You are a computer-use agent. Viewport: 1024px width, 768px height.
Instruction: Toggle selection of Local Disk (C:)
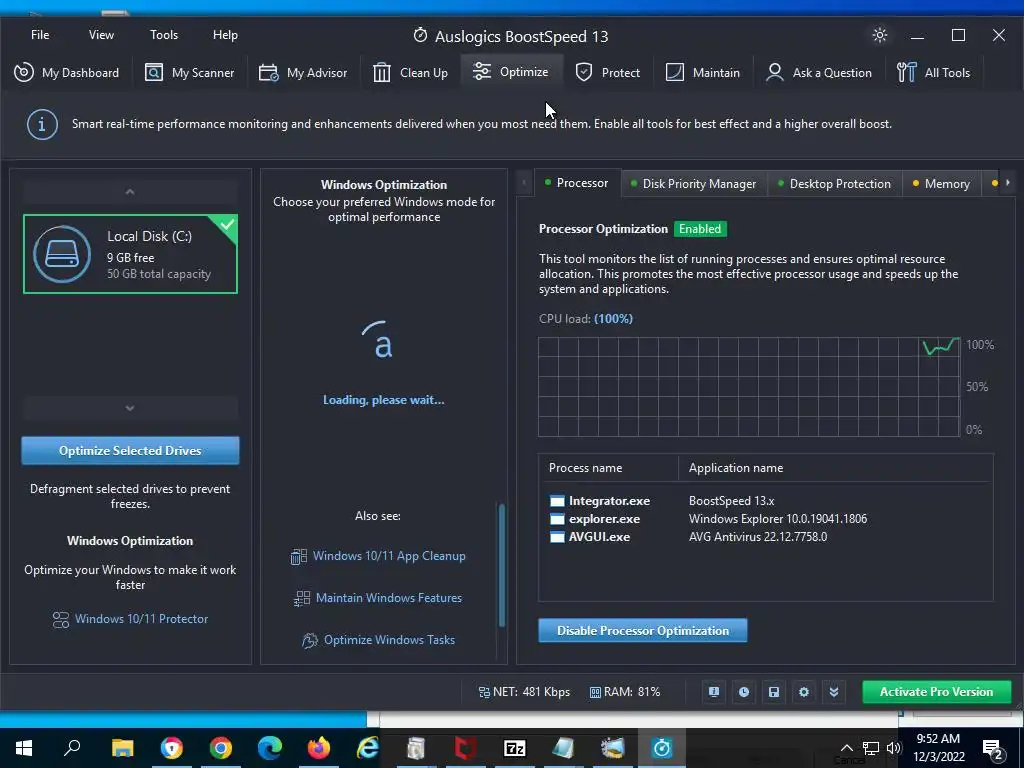tap(130, 254)
